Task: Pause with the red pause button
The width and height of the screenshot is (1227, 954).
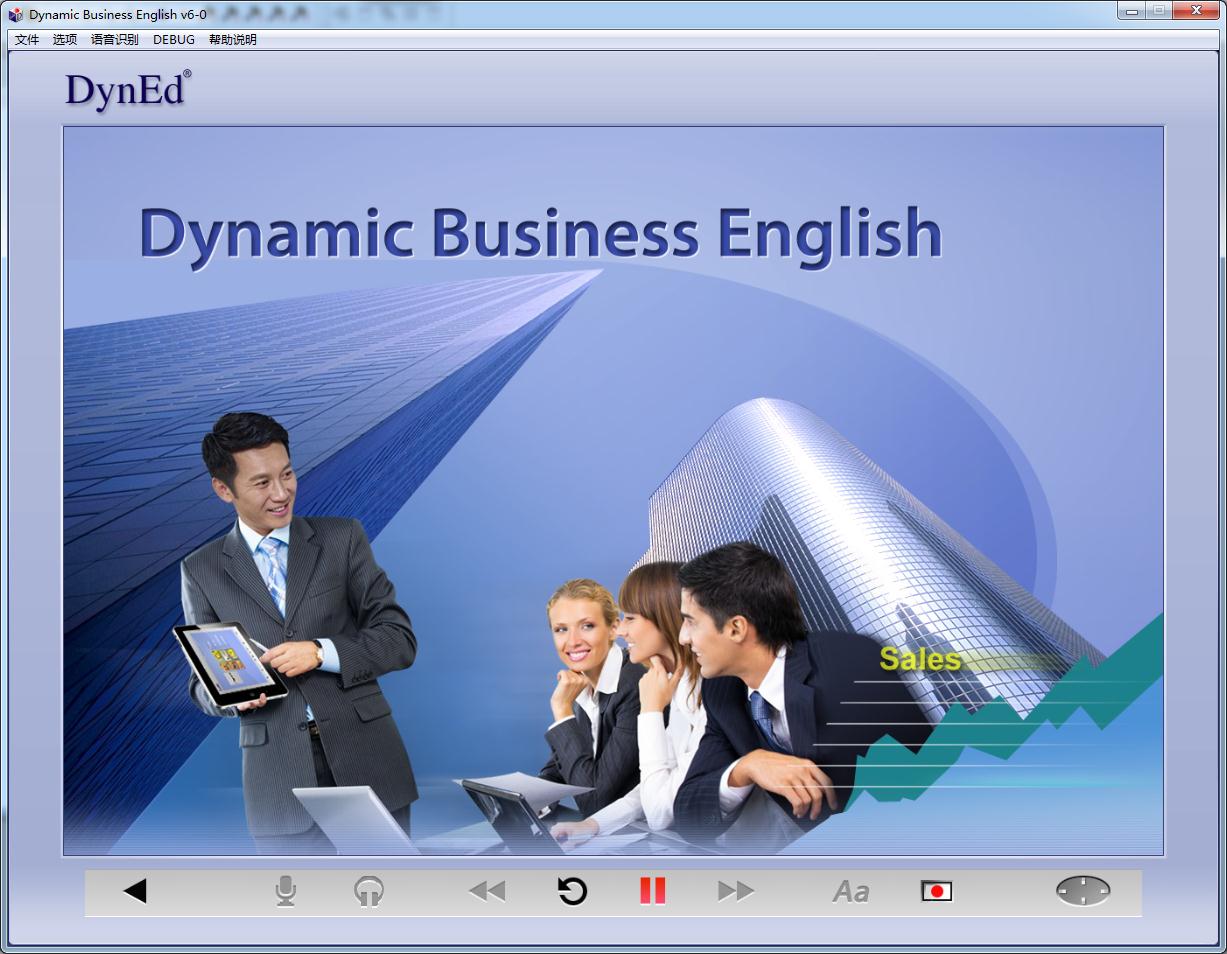Action: [x=653, y=891]
